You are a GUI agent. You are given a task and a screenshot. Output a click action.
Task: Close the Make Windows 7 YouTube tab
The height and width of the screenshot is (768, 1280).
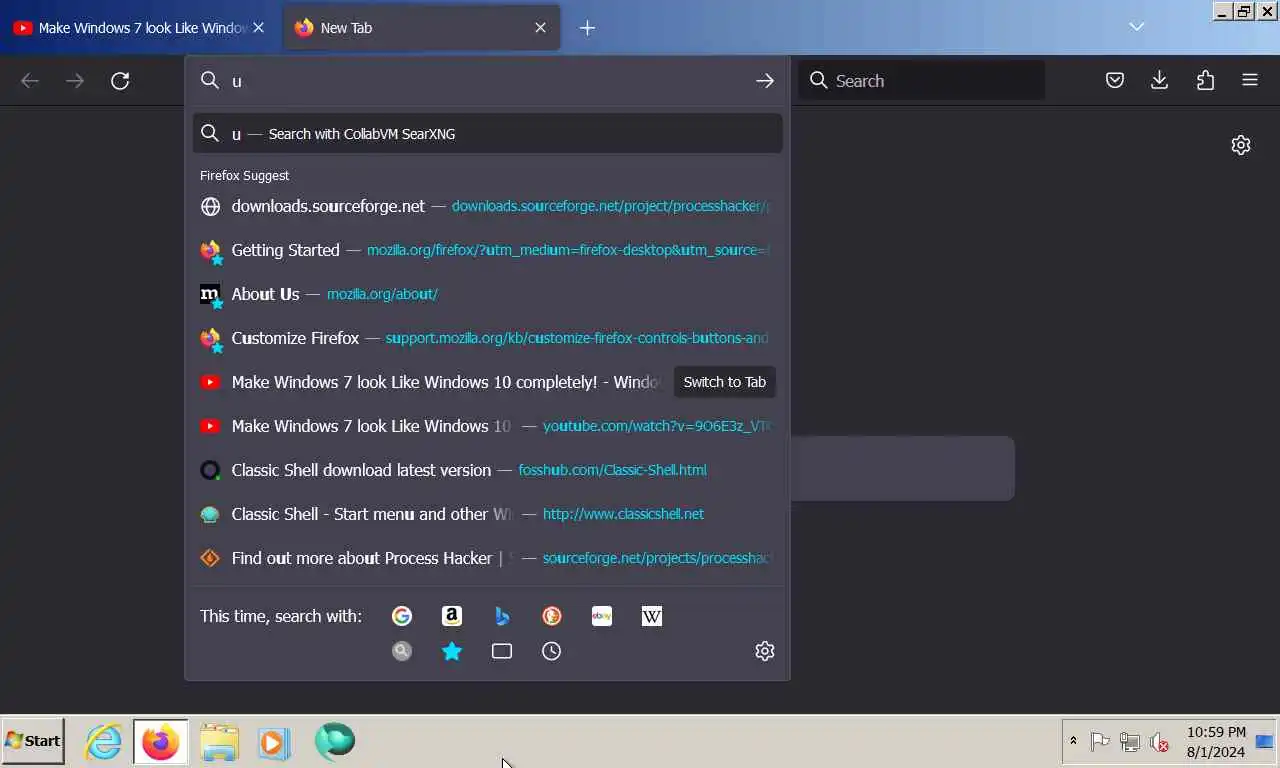point(259,28)
